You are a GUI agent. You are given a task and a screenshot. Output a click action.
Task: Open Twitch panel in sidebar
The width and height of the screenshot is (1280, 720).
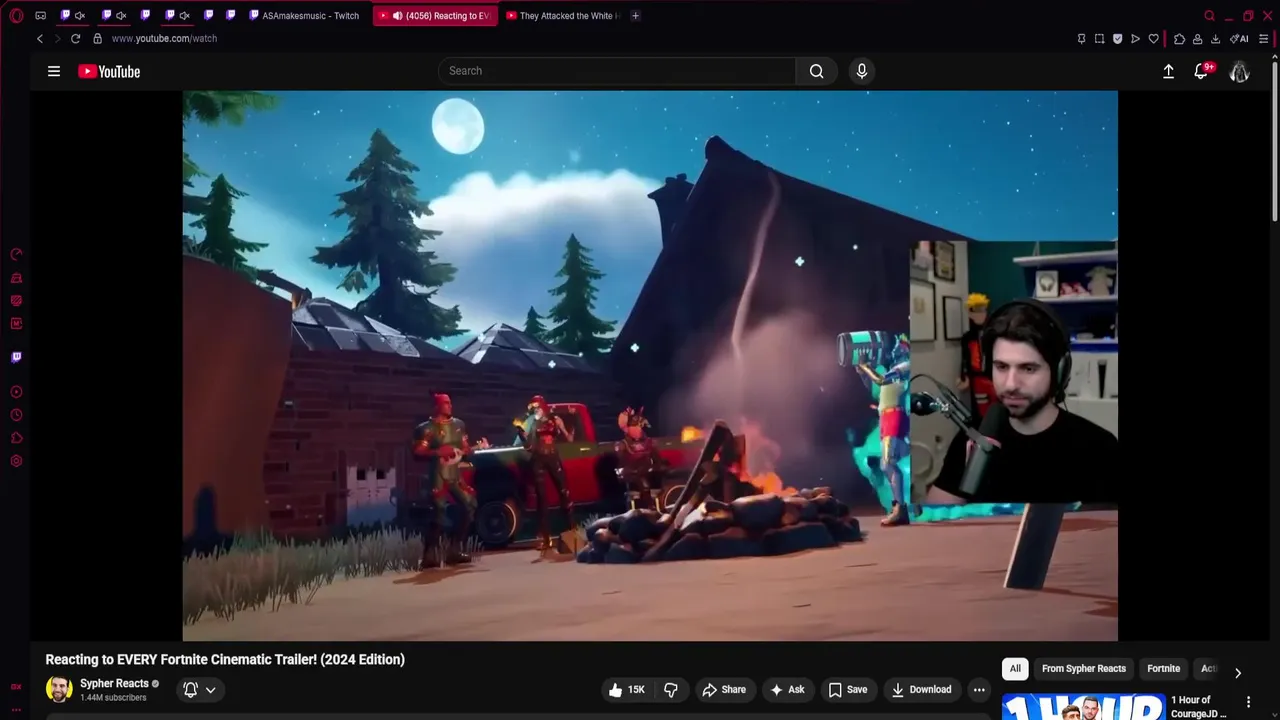(x=16, y=357)
